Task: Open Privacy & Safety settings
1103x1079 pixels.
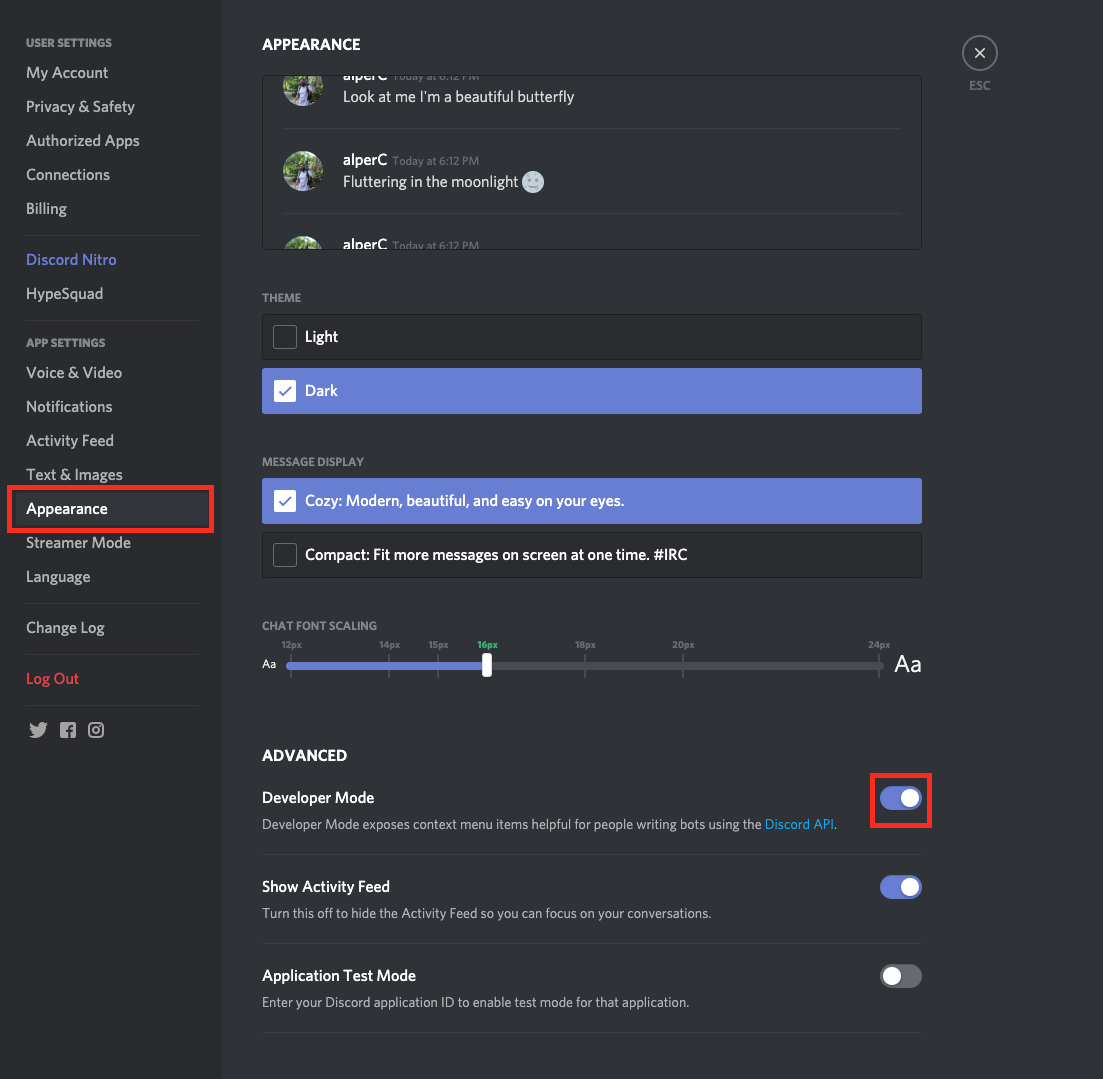Action: pyautogui.click(x=80, y=107)
